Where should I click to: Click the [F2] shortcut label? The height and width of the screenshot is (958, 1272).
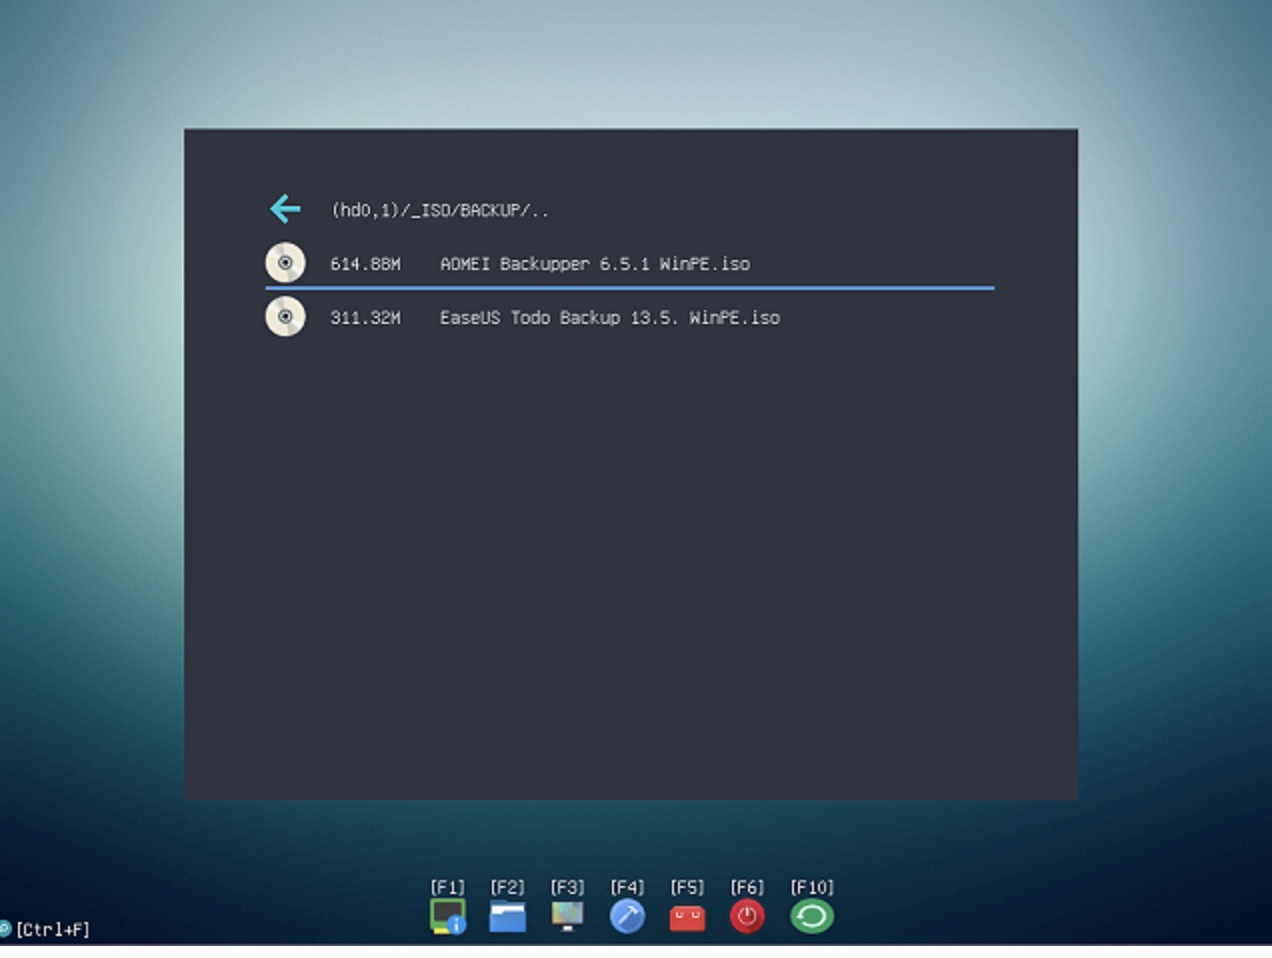[x=507, y=888]
